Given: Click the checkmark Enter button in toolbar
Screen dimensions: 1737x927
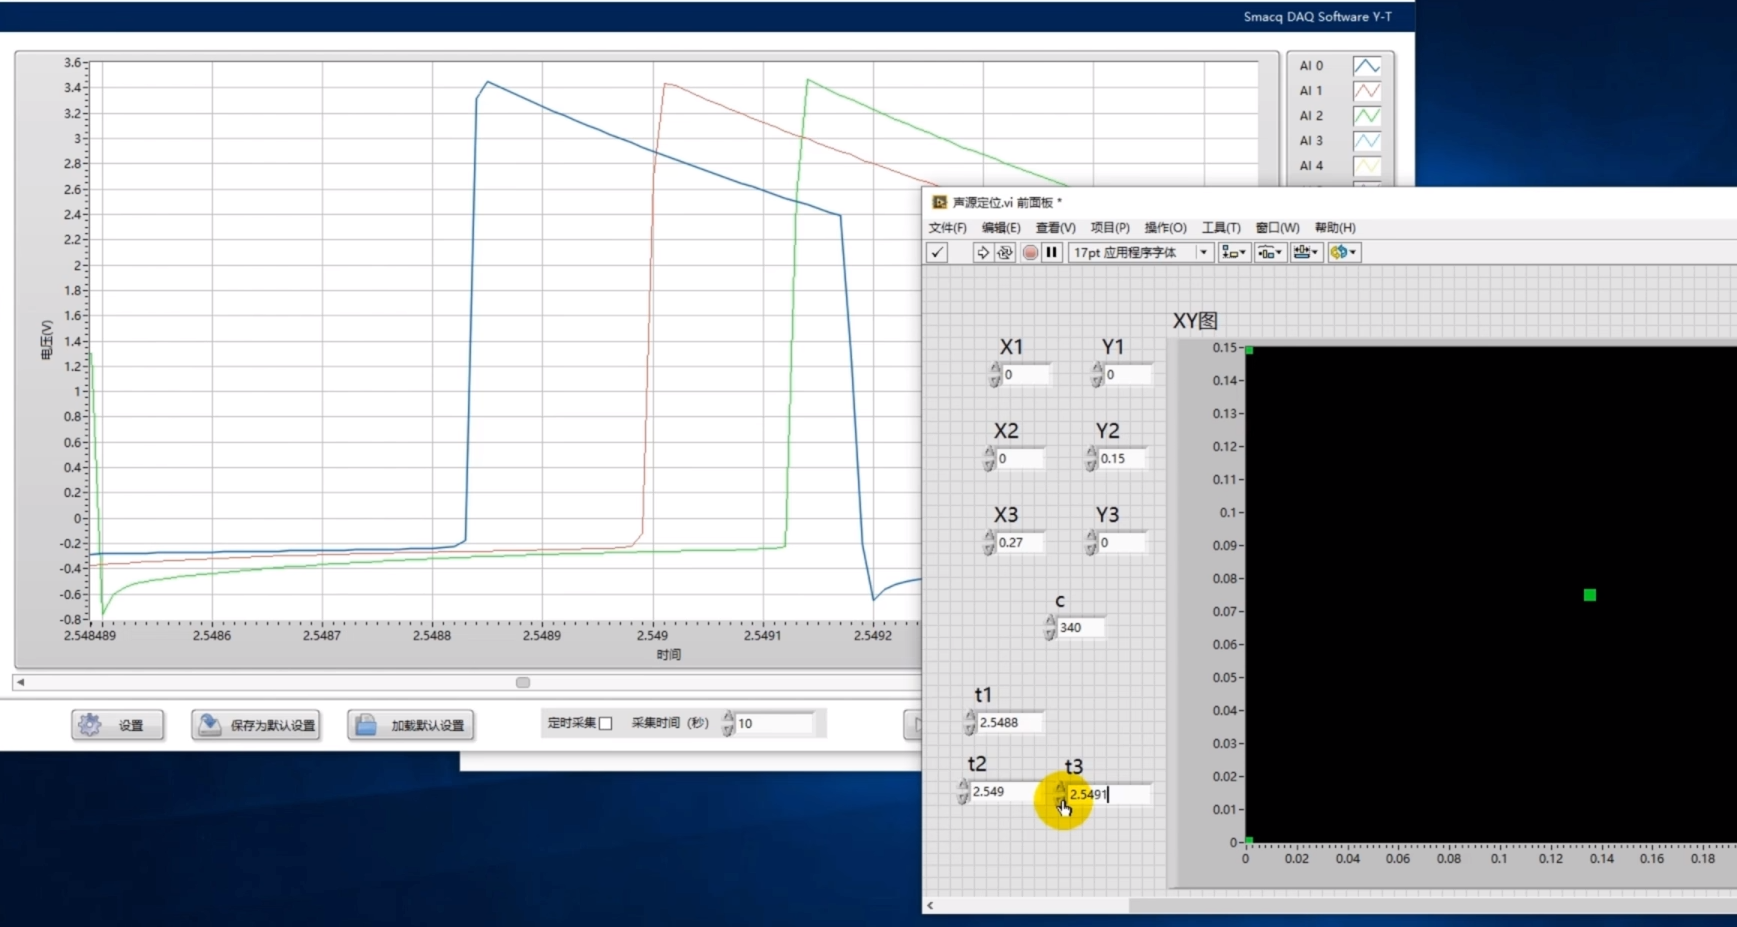Looking at the screenshot, I should [937, 253].
